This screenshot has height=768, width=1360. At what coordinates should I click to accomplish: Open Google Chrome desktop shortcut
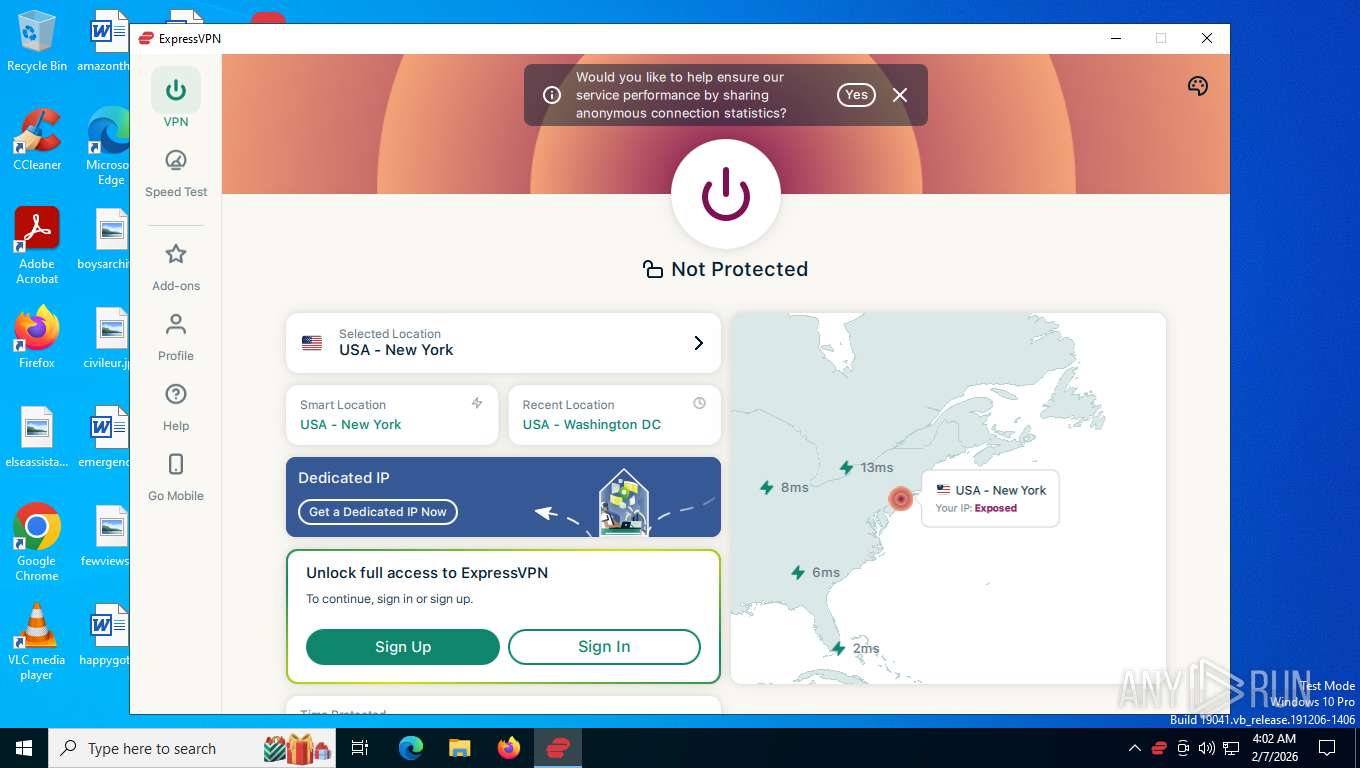coord(37,542)
